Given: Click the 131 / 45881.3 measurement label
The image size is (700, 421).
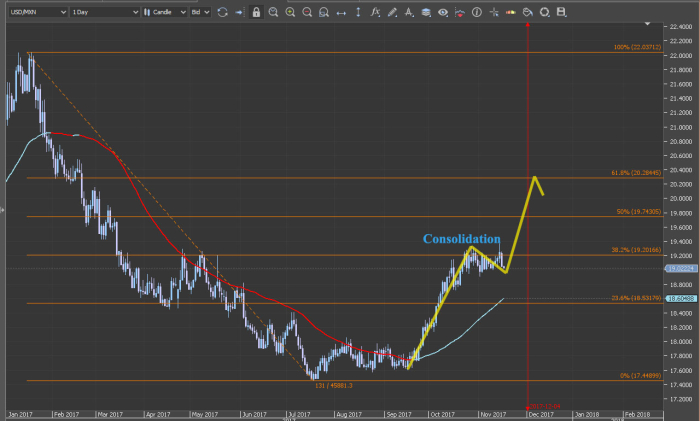Looking at the screenshot, I should pos(333,385).
